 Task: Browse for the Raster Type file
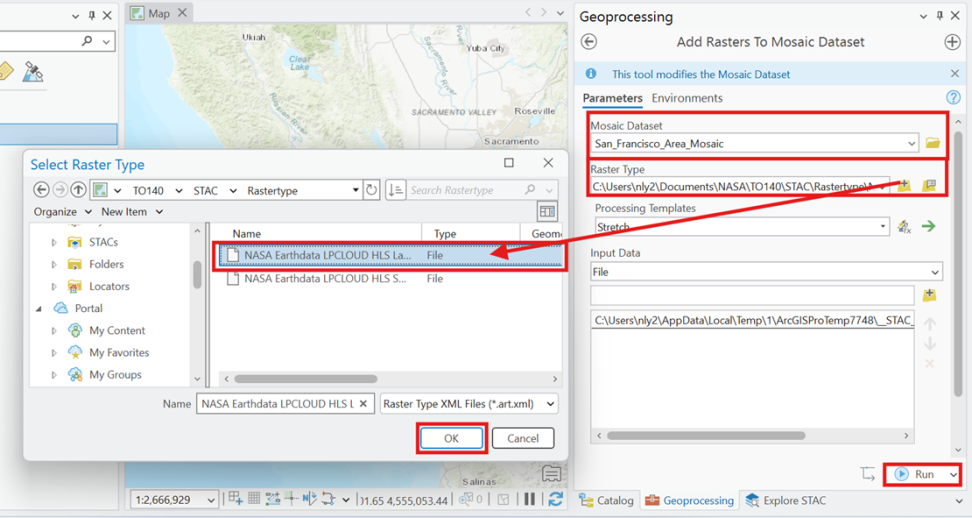(x=904, y=185)
